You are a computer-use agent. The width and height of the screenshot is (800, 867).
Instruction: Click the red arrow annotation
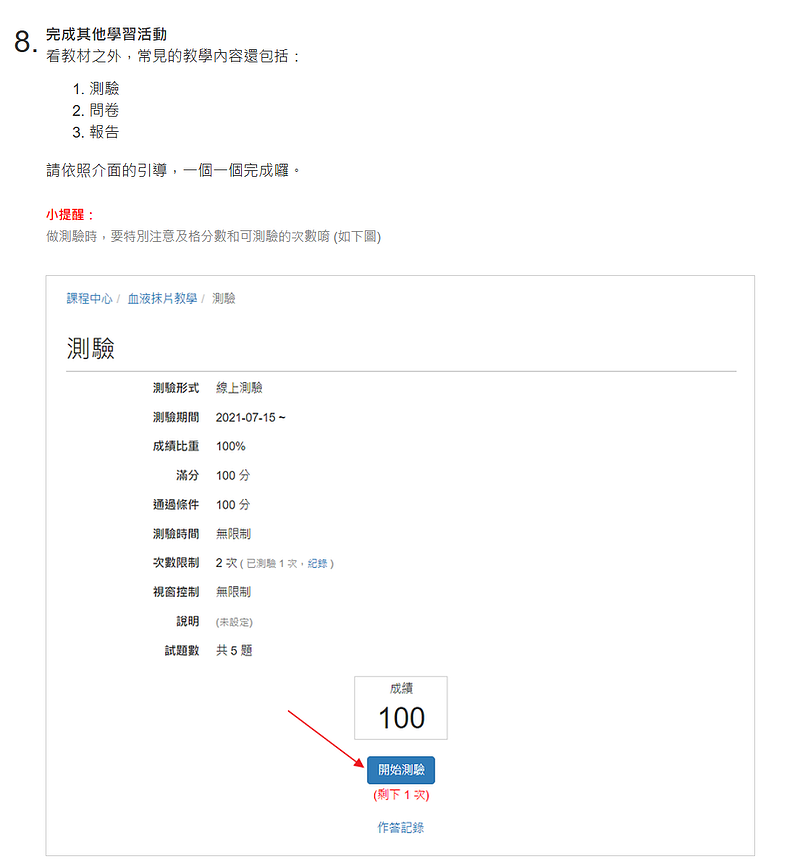(x=326, y=739)
